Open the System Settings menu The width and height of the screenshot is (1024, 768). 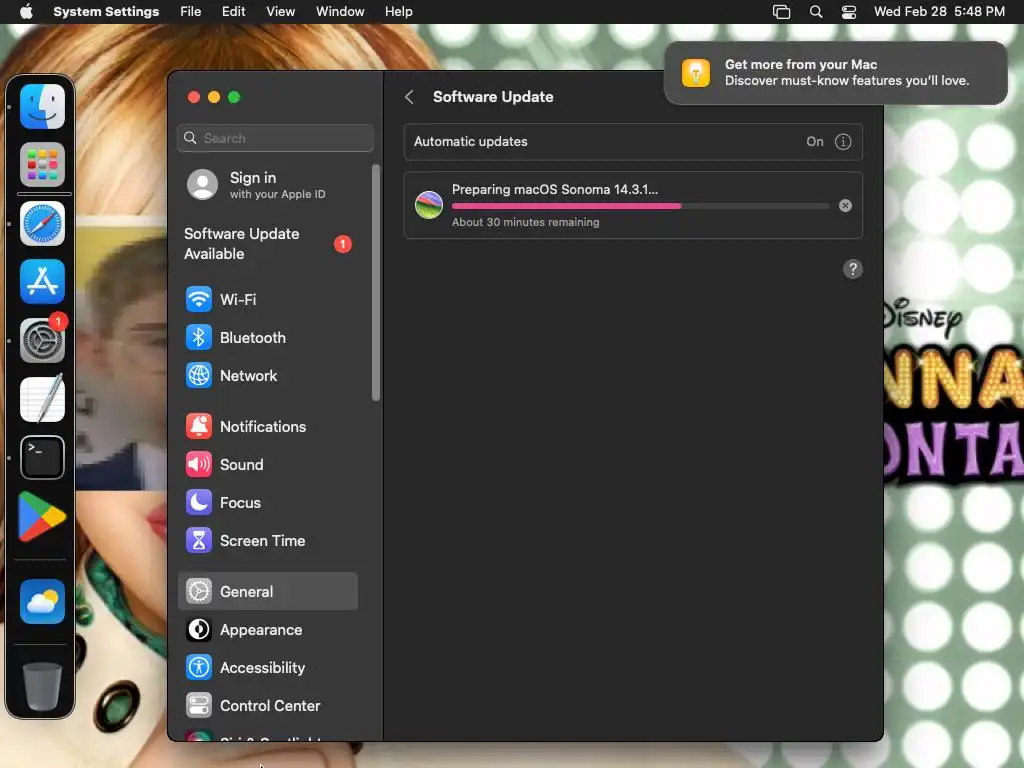(x=106, y=12)
